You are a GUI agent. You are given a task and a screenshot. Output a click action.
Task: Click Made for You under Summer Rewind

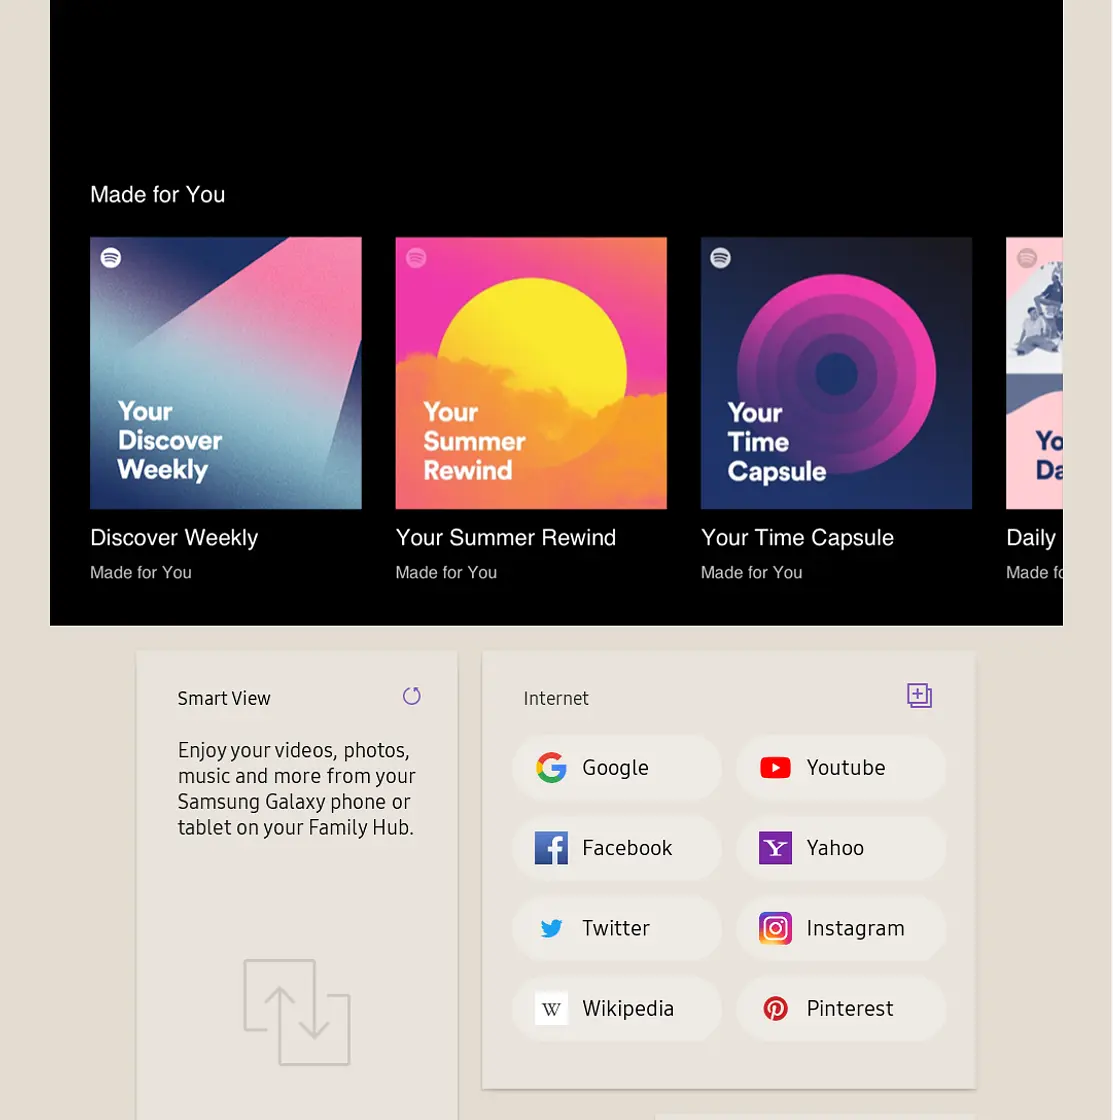[x=446, y=572]
